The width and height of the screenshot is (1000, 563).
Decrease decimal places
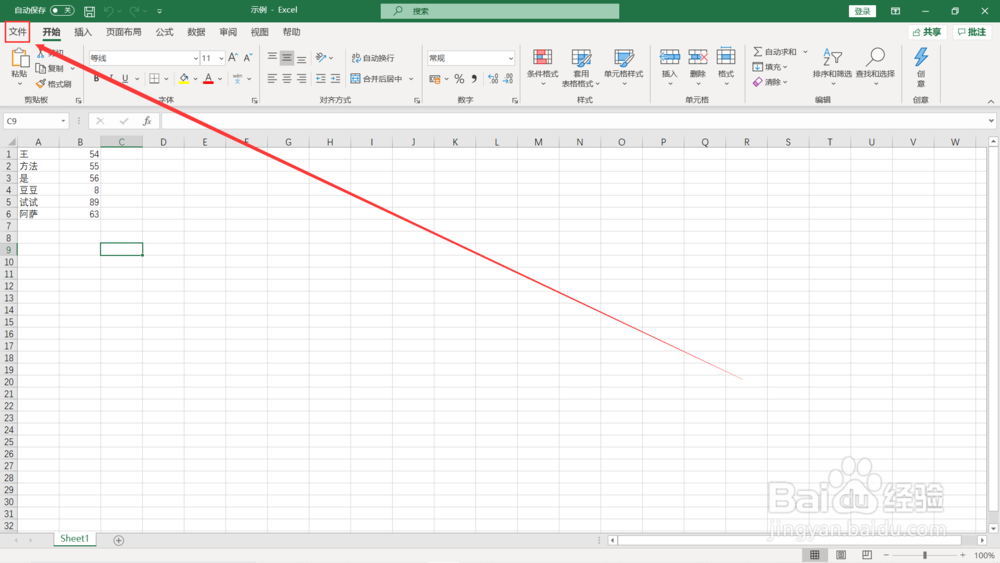tap(508, 79)
